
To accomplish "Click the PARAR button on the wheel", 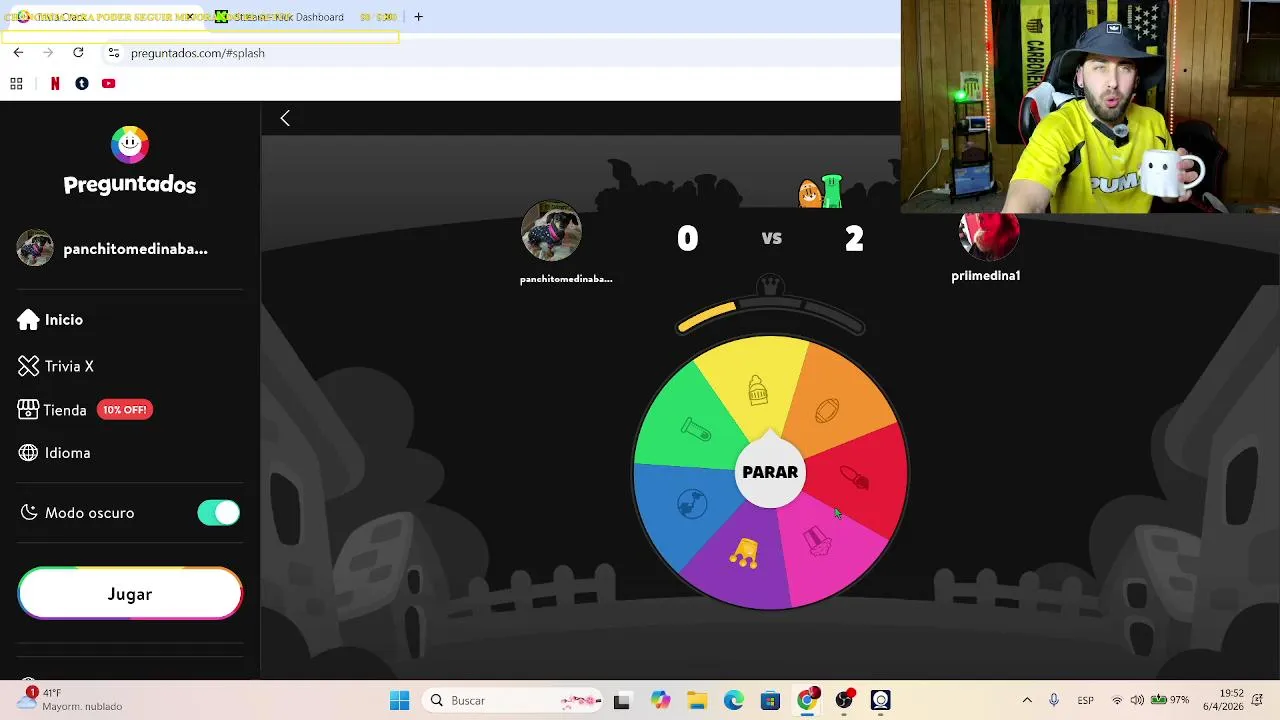I will click(770, 472).
